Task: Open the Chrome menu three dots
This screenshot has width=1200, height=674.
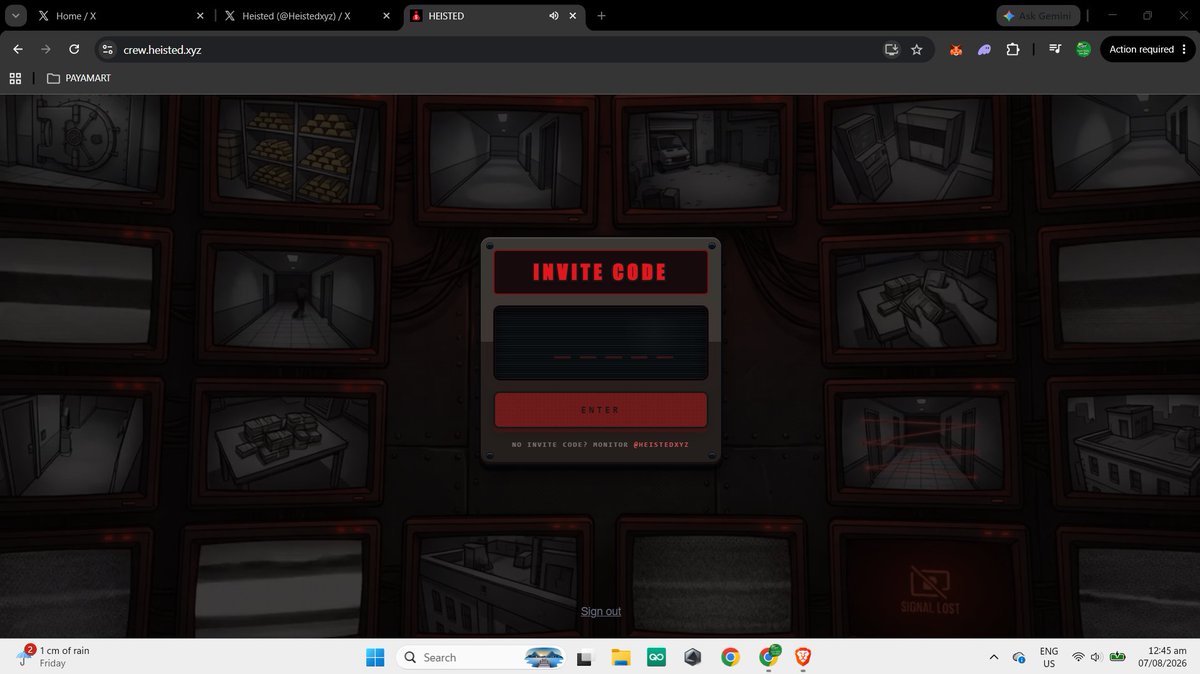Action: click(1186, 49)
